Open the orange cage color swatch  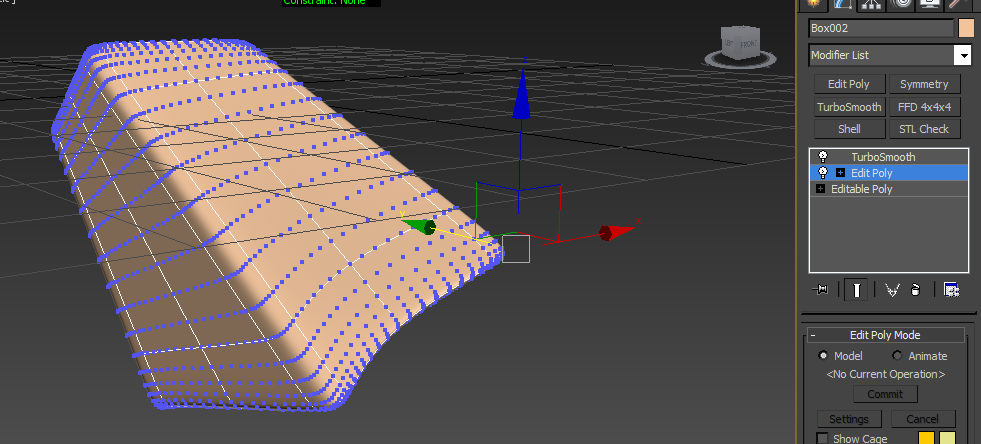tap(926, 438)
